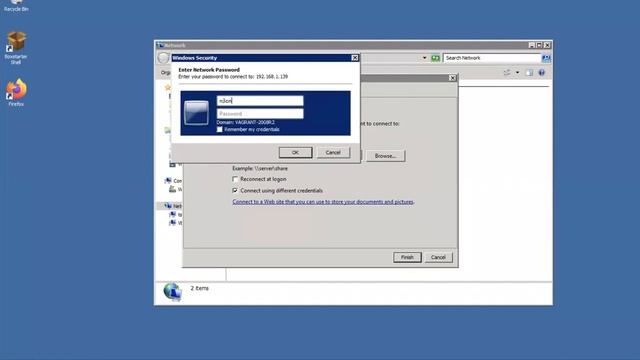Screen dimensions: 640x360
Task: Cancel the Map Network Drive wizard
Action: (x=438, y=257)
